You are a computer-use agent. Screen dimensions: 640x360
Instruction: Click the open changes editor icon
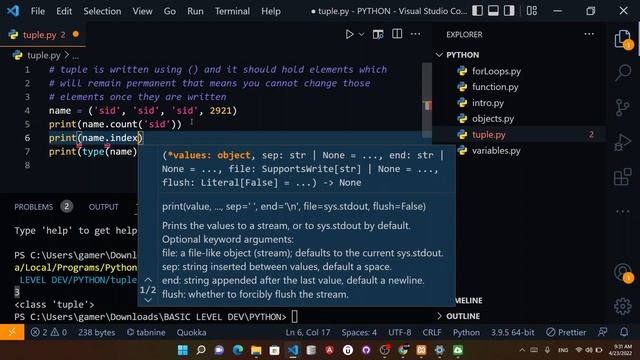pos(378,34)
